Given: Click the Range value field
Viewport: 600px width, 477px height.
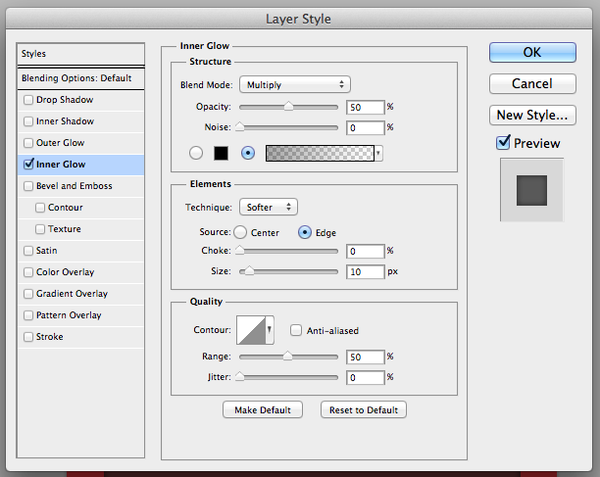Looking at the screenshot, I should coord(365,357).
